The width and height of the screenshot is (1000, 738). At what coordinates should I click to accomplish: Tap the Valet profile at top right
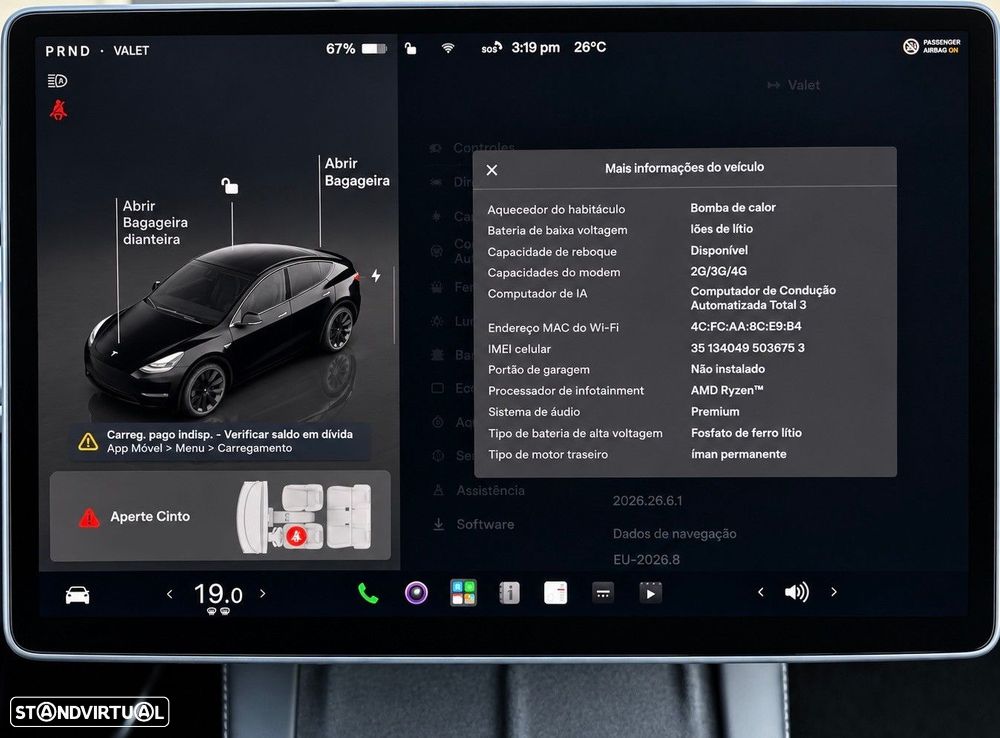(793, 85)
